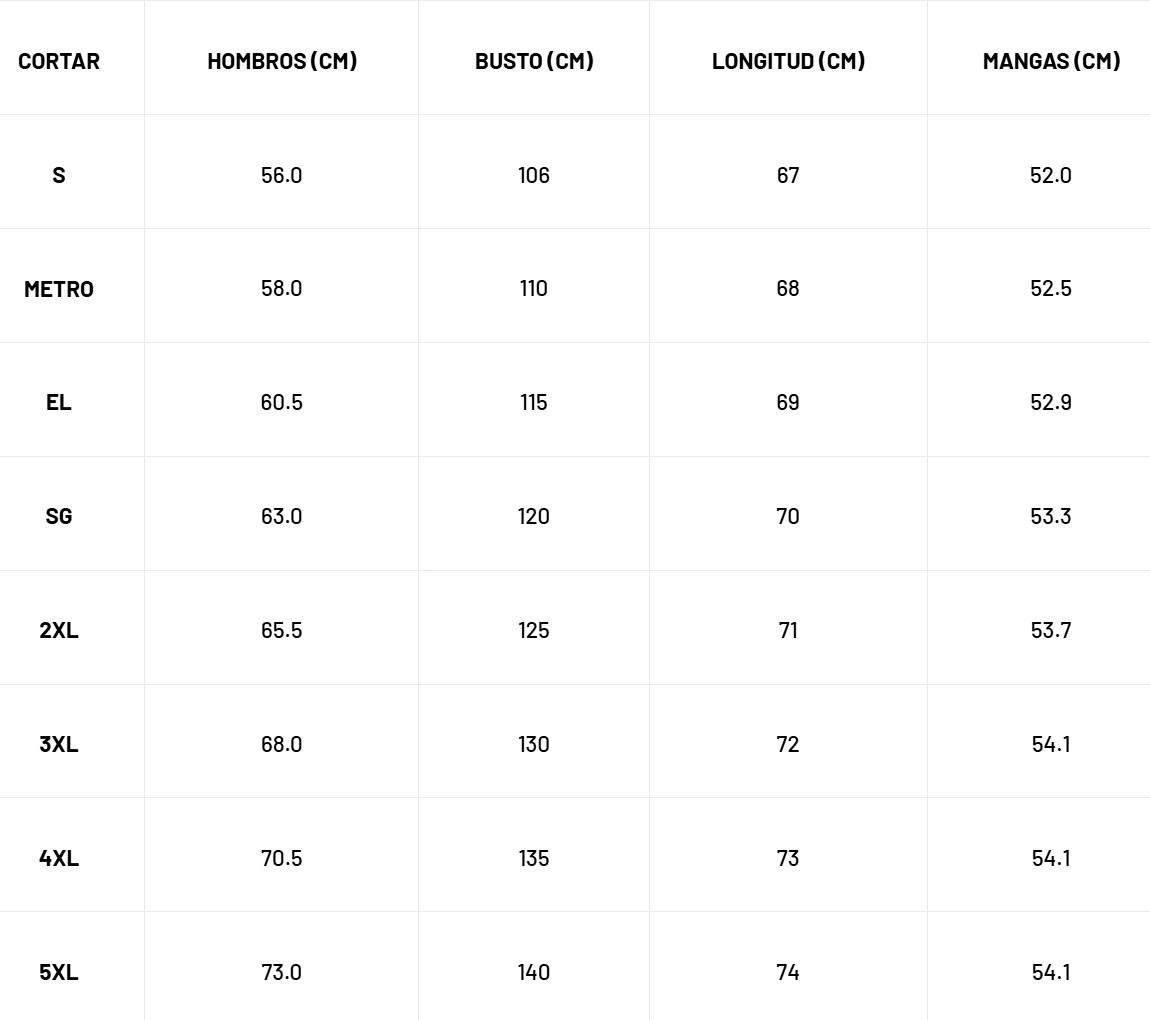The image size is (1150, 1020).
Task: Select the S size row label
Action: (59, 175)
